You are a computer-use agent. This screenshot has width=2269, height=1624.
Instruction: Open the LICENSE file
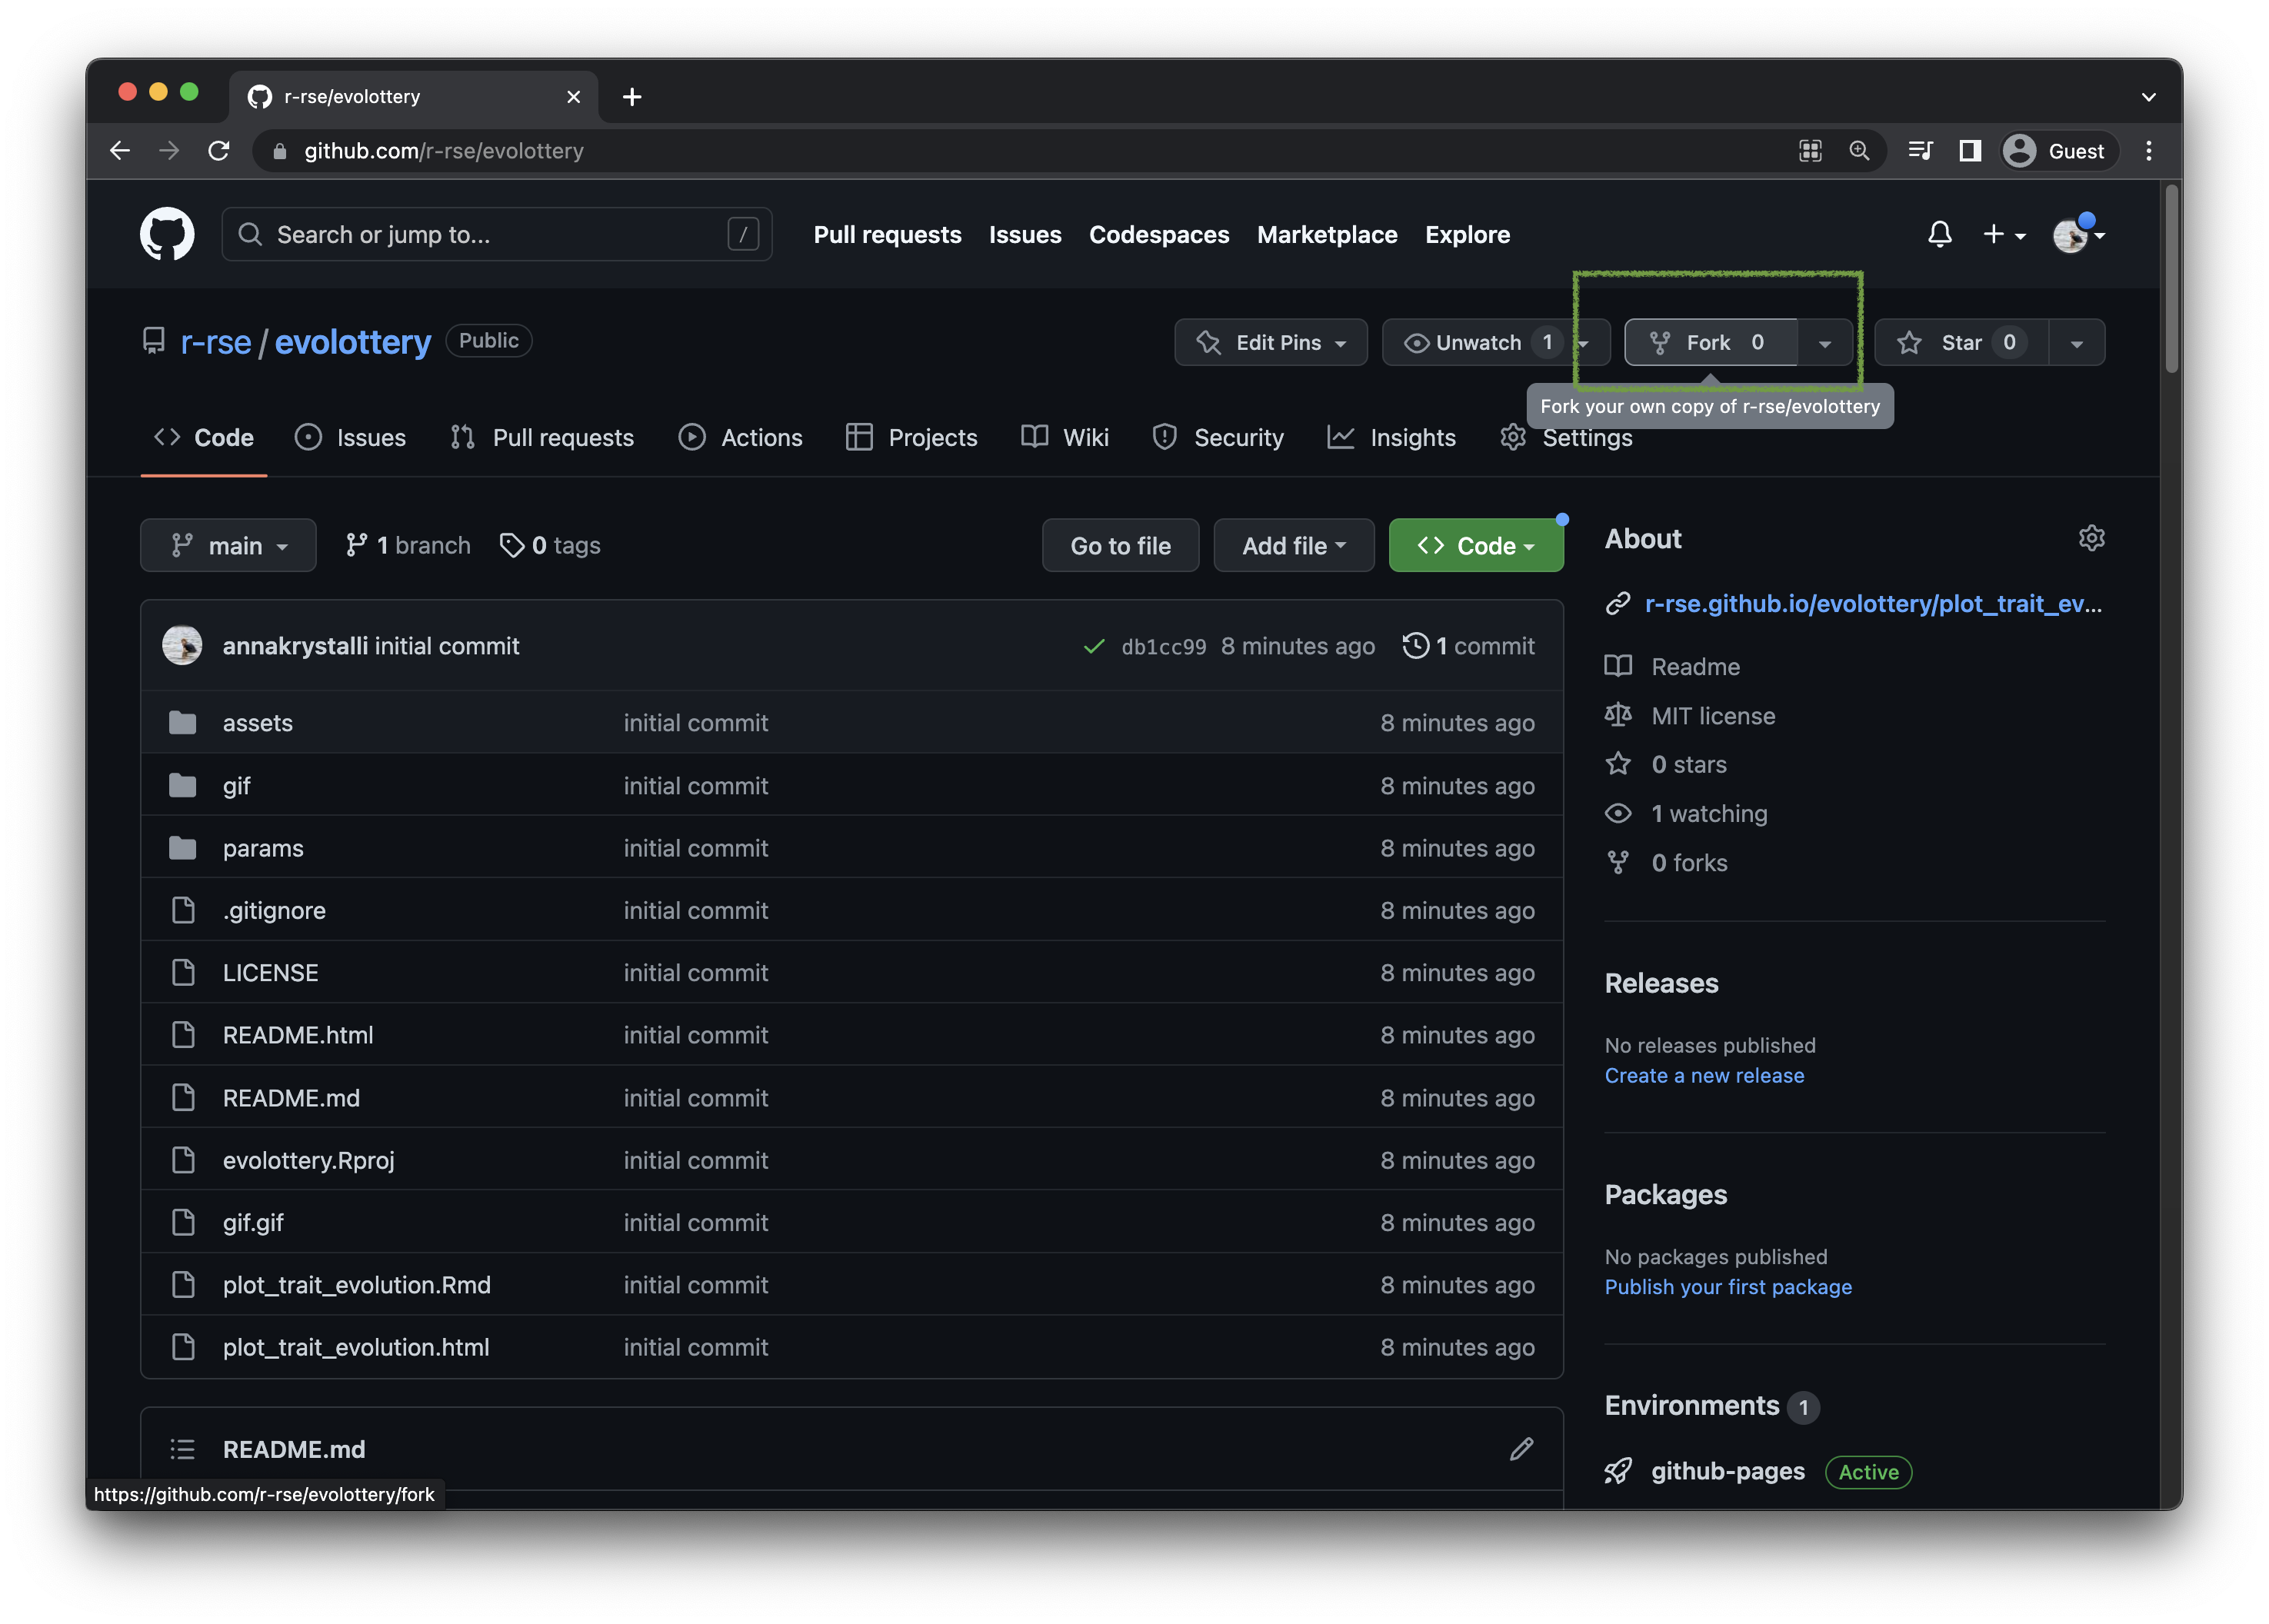tap(270, 972)
